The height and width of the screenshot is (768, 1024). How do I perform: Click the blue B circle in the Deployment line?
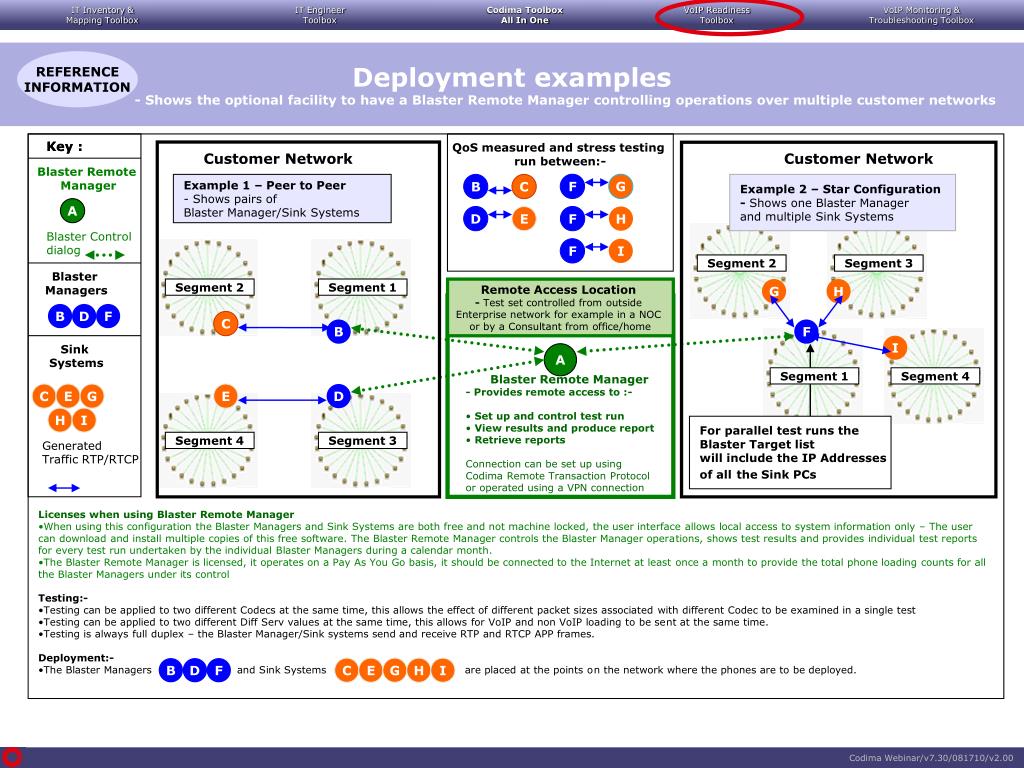tap(171, 670)
